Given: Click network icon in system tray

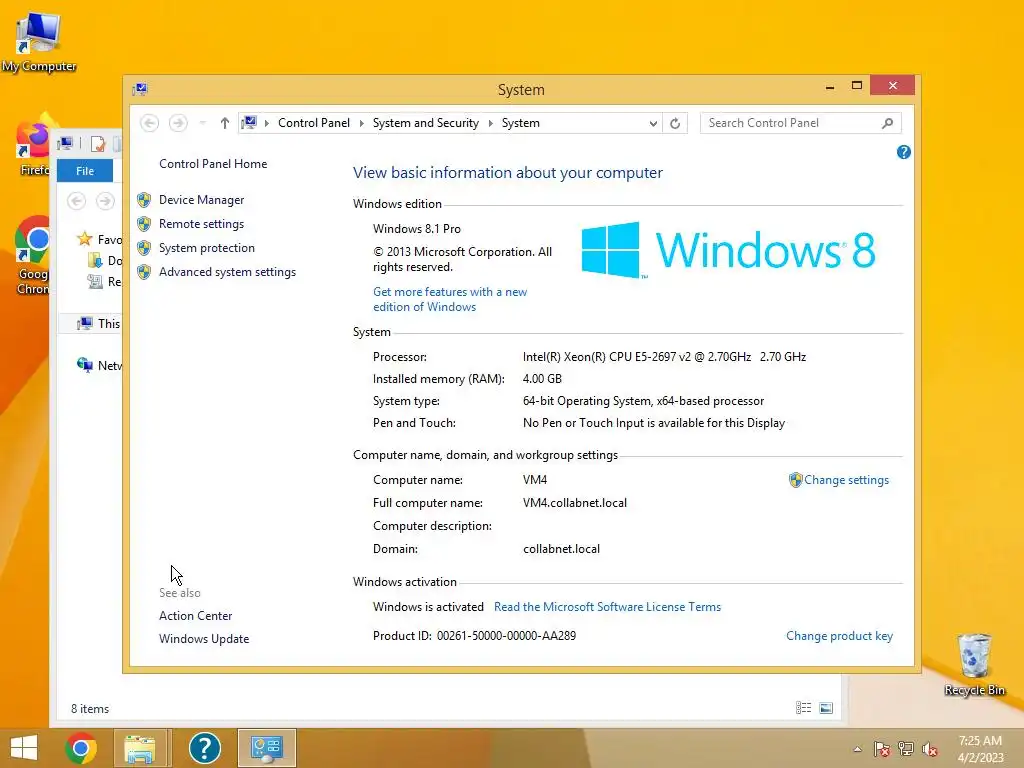Looking at the screenshot, I should point(906,749).
